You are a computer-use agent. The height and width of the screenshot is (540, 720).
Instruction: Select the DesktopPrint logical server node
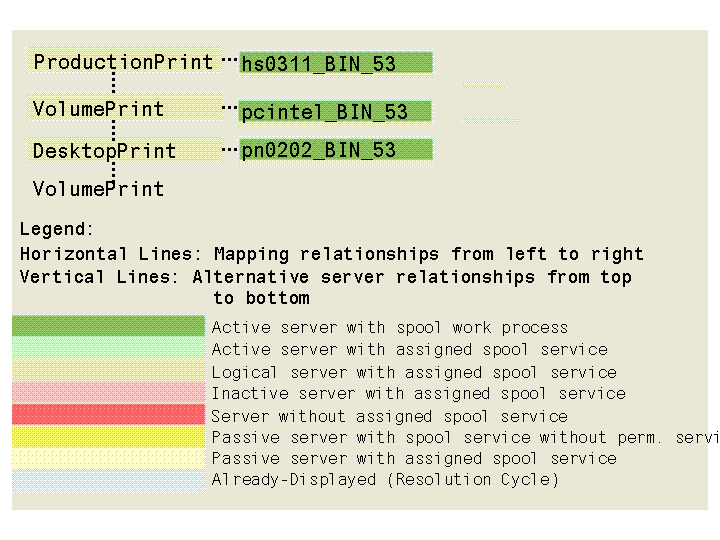pos(104,151)
